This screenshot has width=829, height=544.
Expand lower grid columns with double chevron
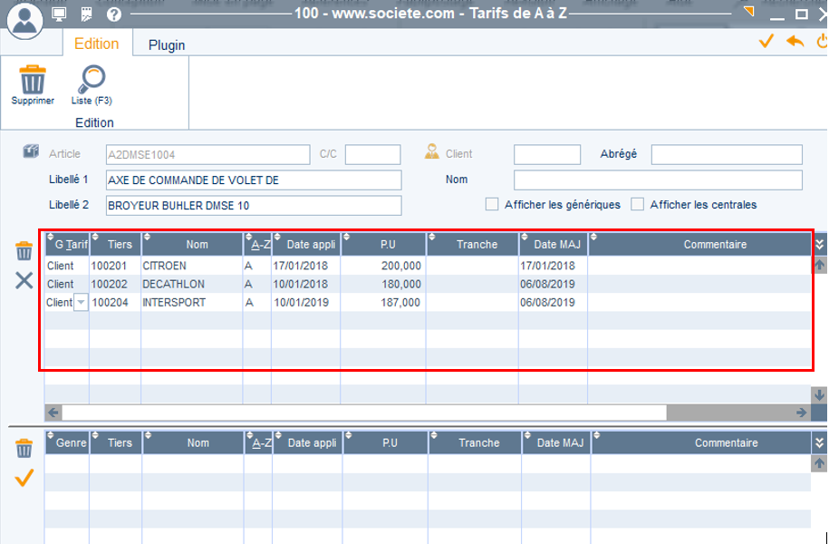(x=819, y=443)
